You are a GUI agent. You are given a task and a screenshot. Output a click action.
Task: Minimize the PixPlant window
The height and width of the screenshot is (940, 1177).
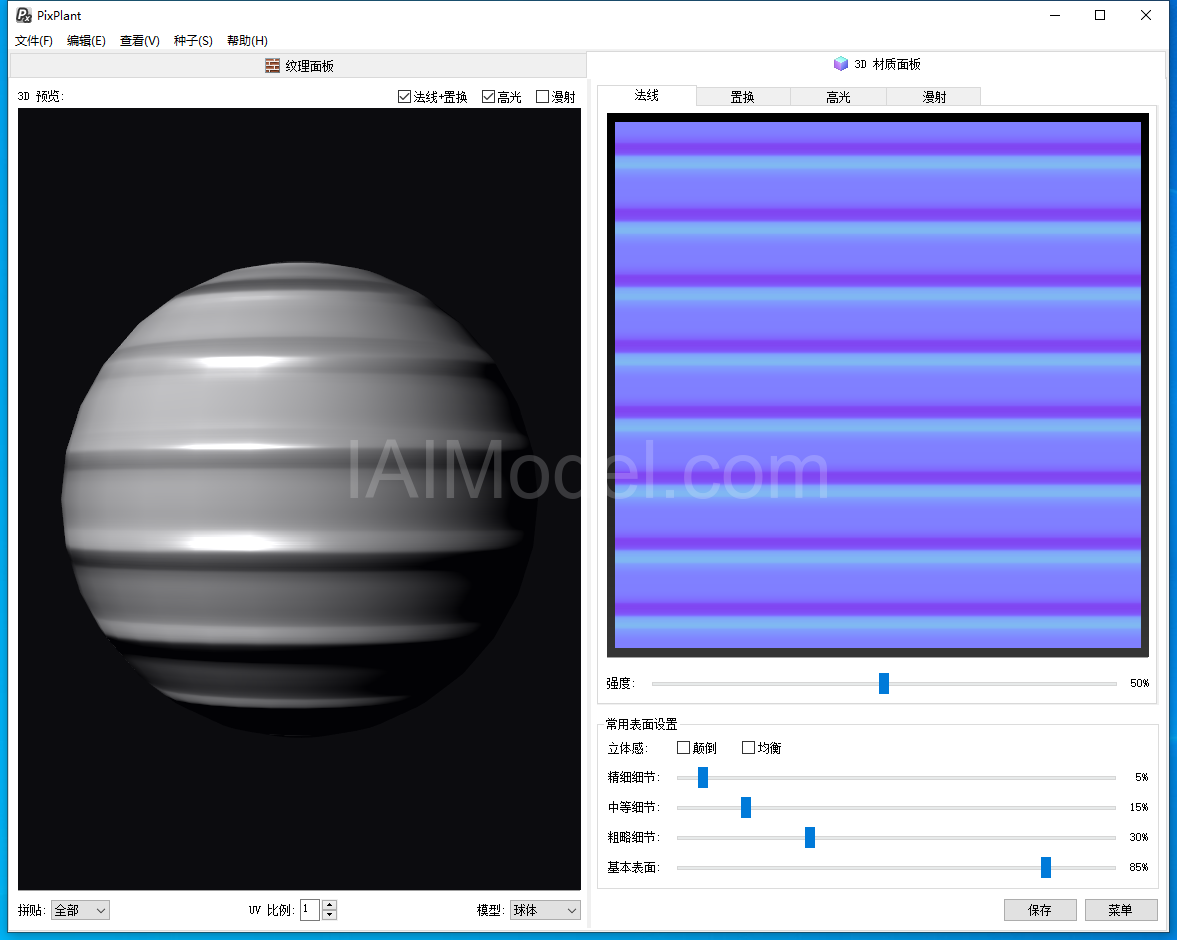click(1055, 15)
